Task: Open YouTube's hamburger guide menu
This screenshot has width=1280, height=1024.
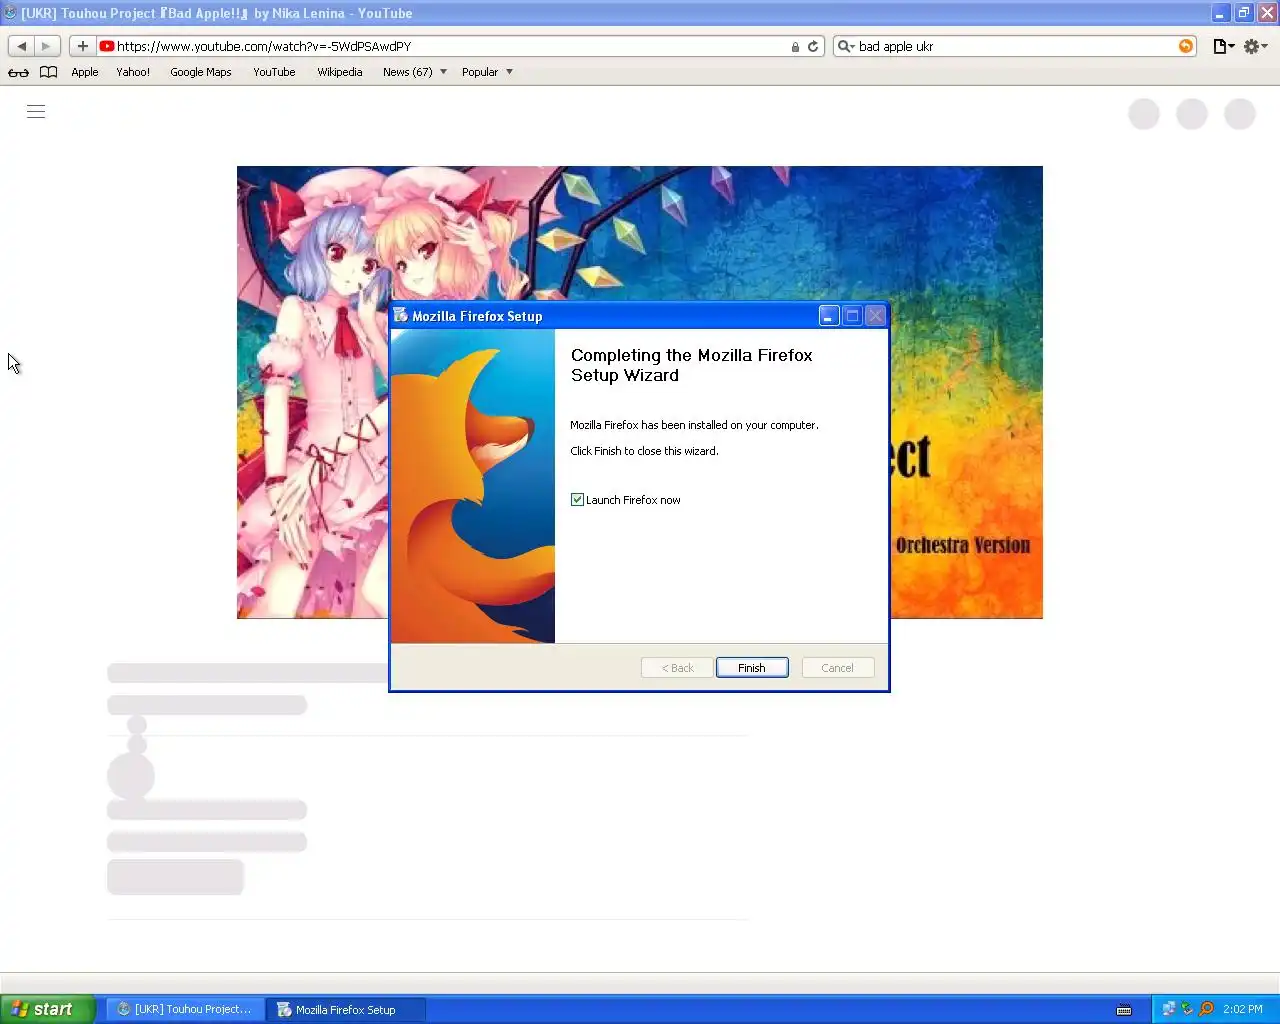Action: (36, 112)
